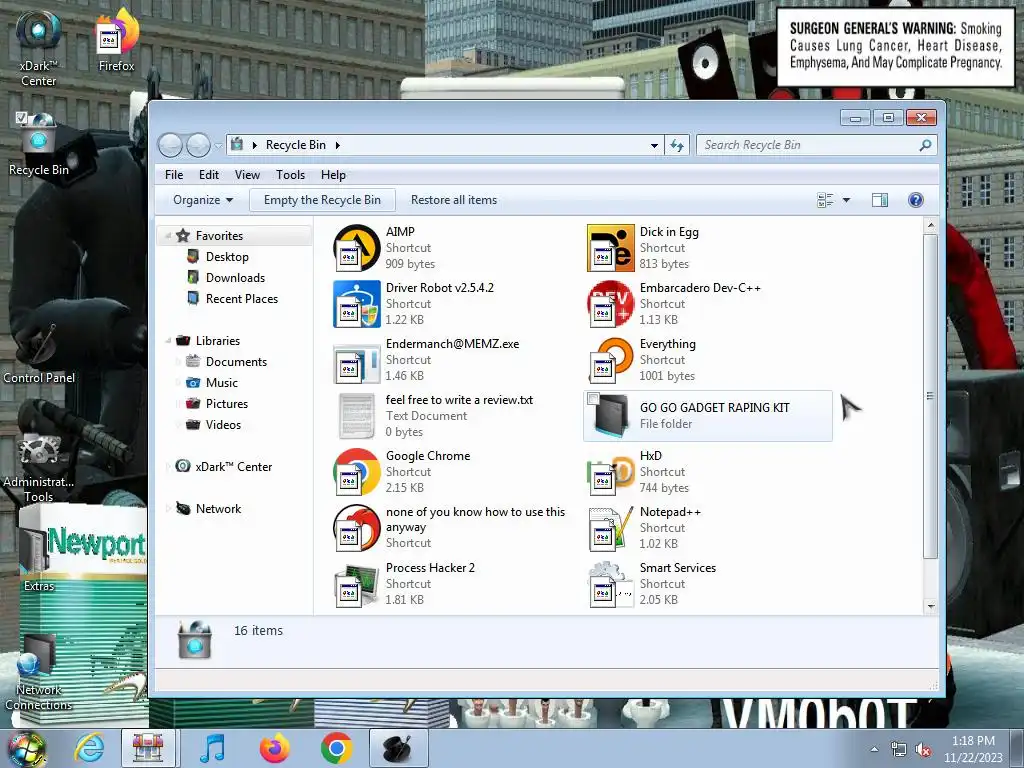
Task: Select the Driver Robot v2.5.4.2 icon
Action: pyautogui.click(x=357, y=304)
